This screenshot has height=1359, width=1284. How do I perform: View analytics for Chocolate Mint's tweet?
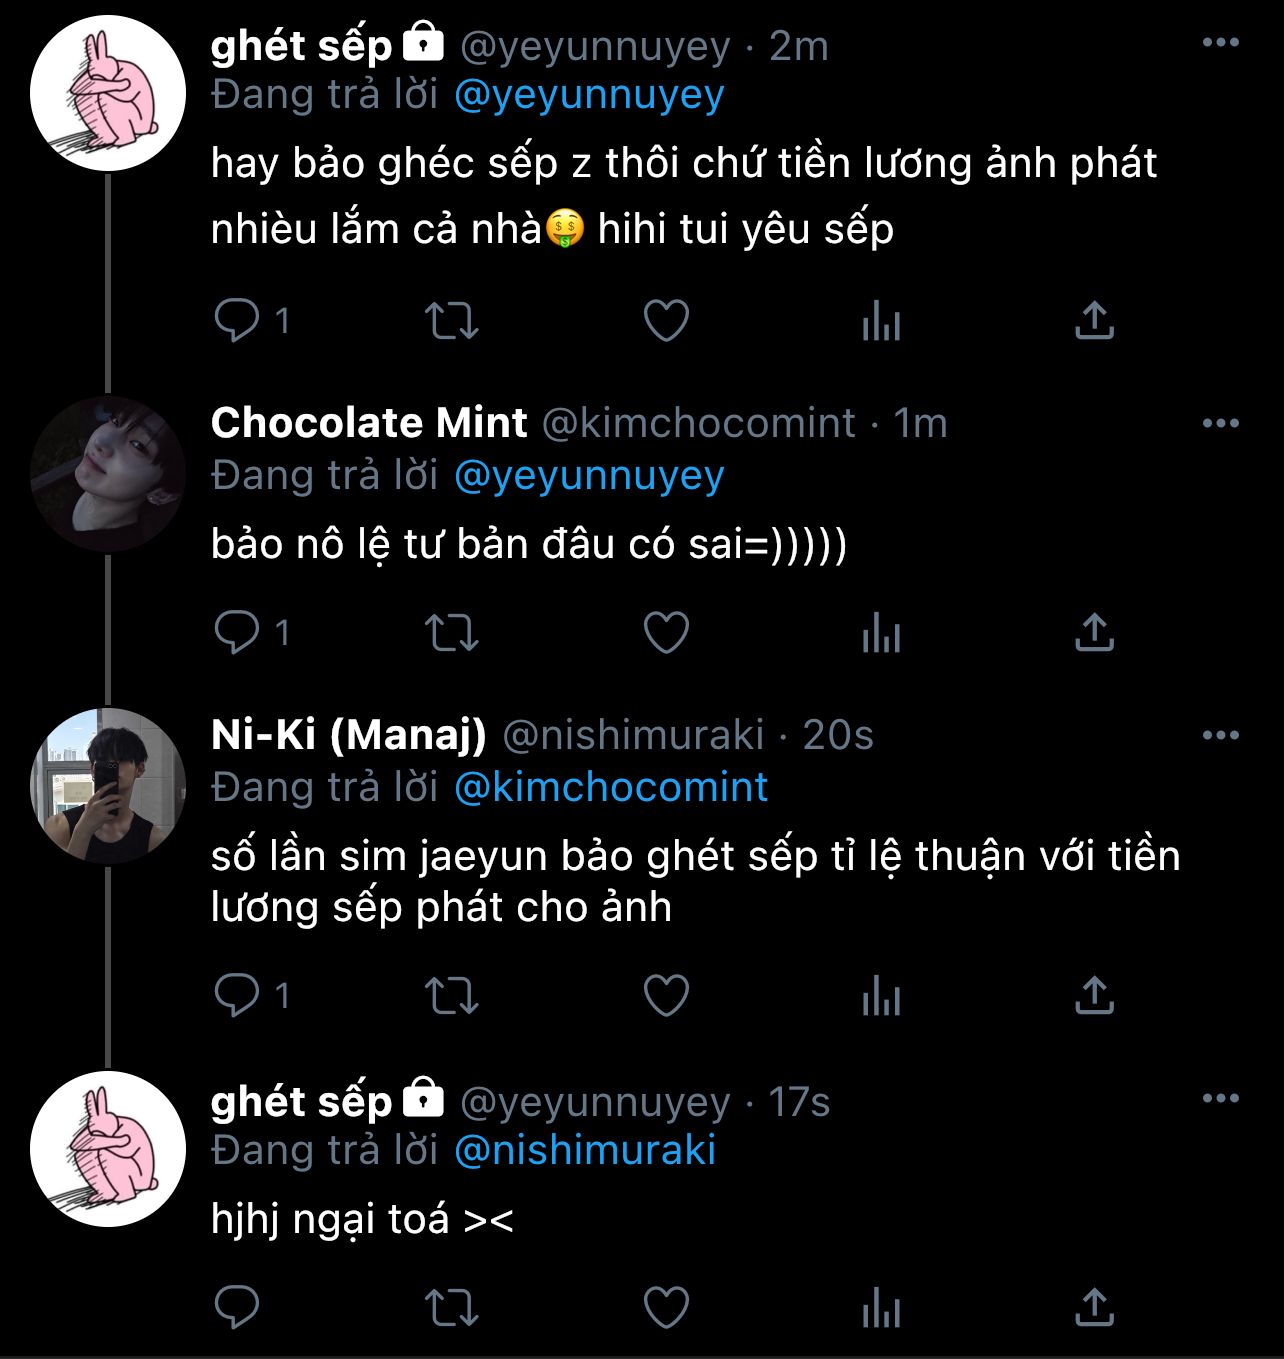[881, 633]
